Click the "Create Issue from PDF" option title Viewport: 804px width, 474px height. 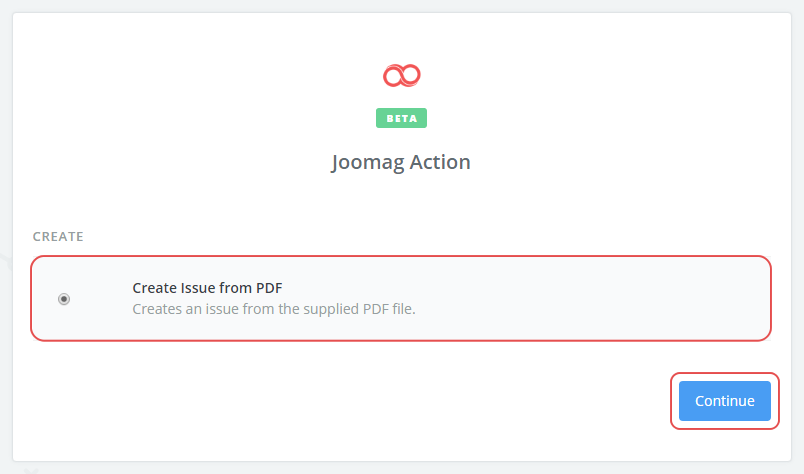point(207,288)
